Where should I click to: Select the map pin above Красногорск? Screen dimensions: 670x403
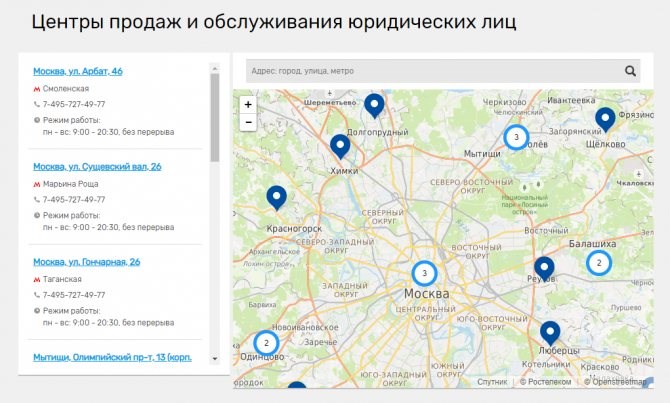pyautogui.click(x=276, y=198)
